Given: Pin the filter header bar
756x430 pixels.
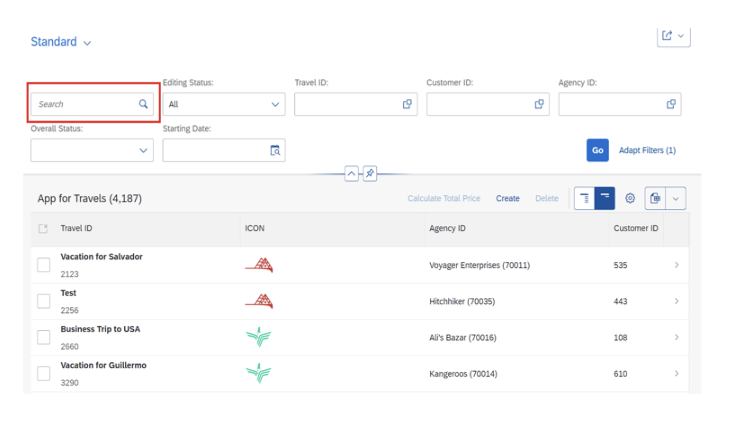Looking at the screenshot, I should click(x=370, y=174).
